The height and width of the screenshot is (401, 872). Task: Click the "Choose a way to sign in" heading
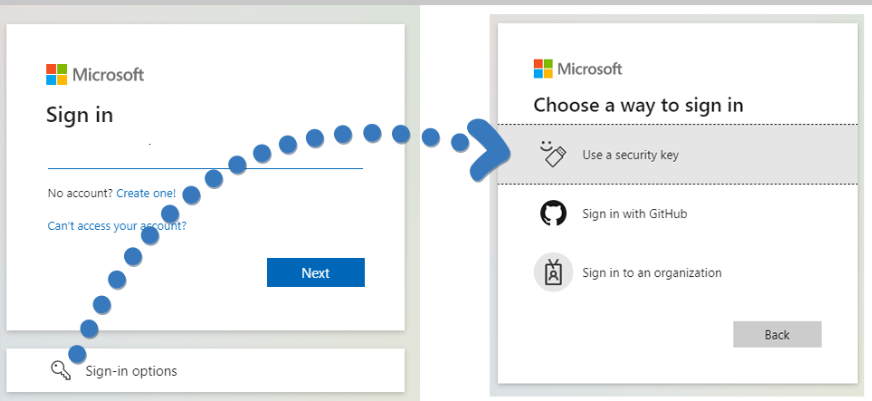(x=638, y=105)
